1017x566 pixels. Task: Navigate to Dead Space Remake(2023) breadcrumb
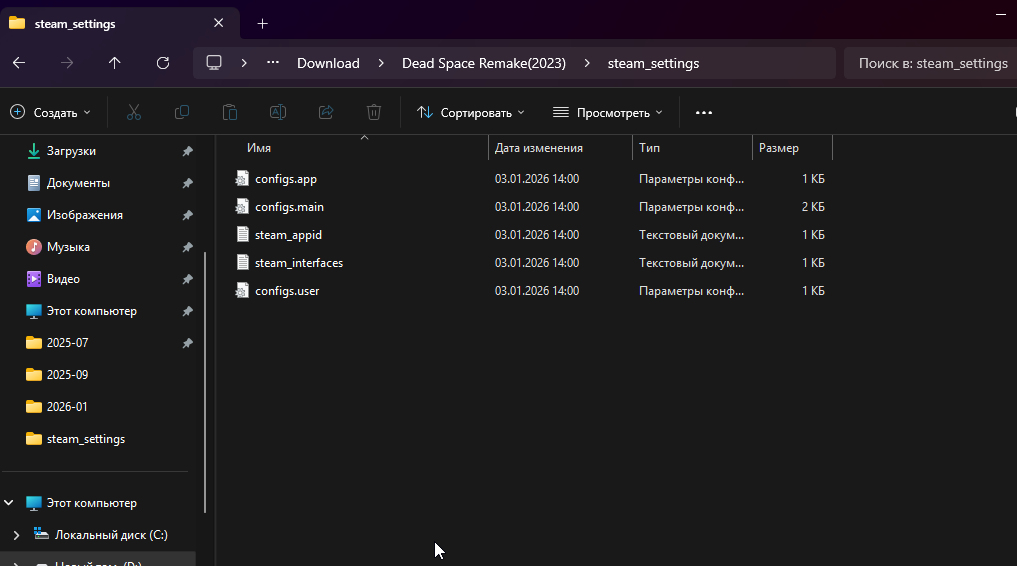point(484,63)
